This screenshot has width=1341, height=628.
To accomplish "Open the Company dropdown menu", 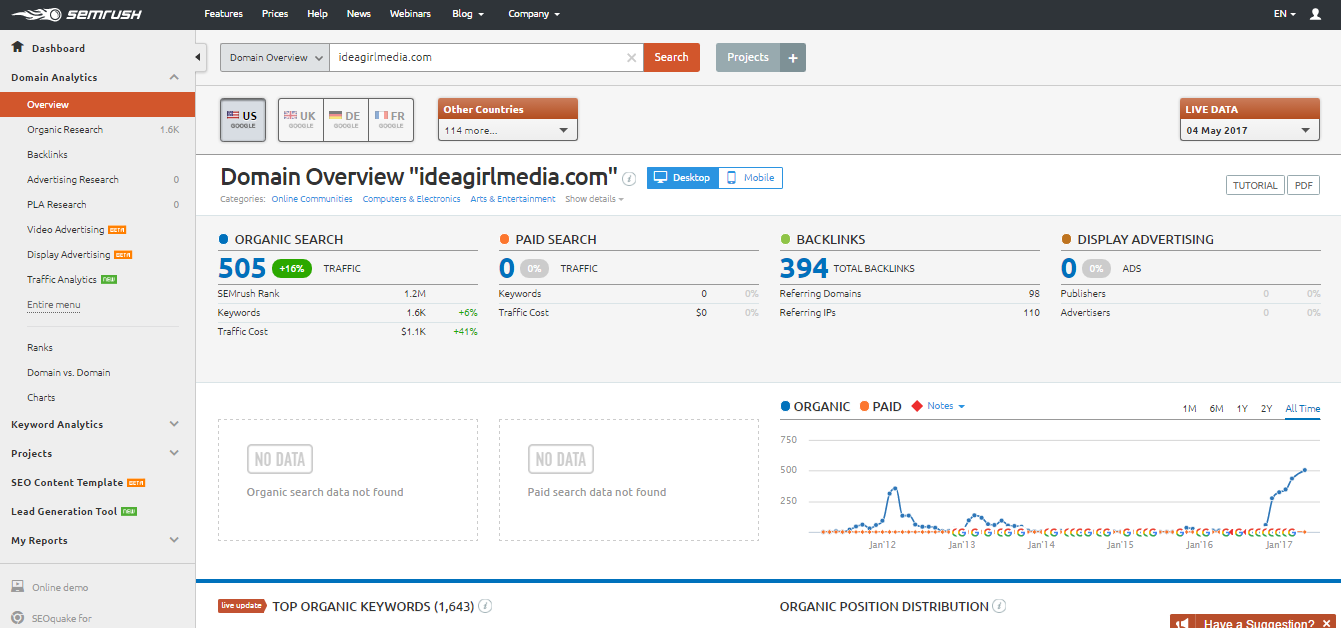I will pyautogui.click(x=534, y=14).
